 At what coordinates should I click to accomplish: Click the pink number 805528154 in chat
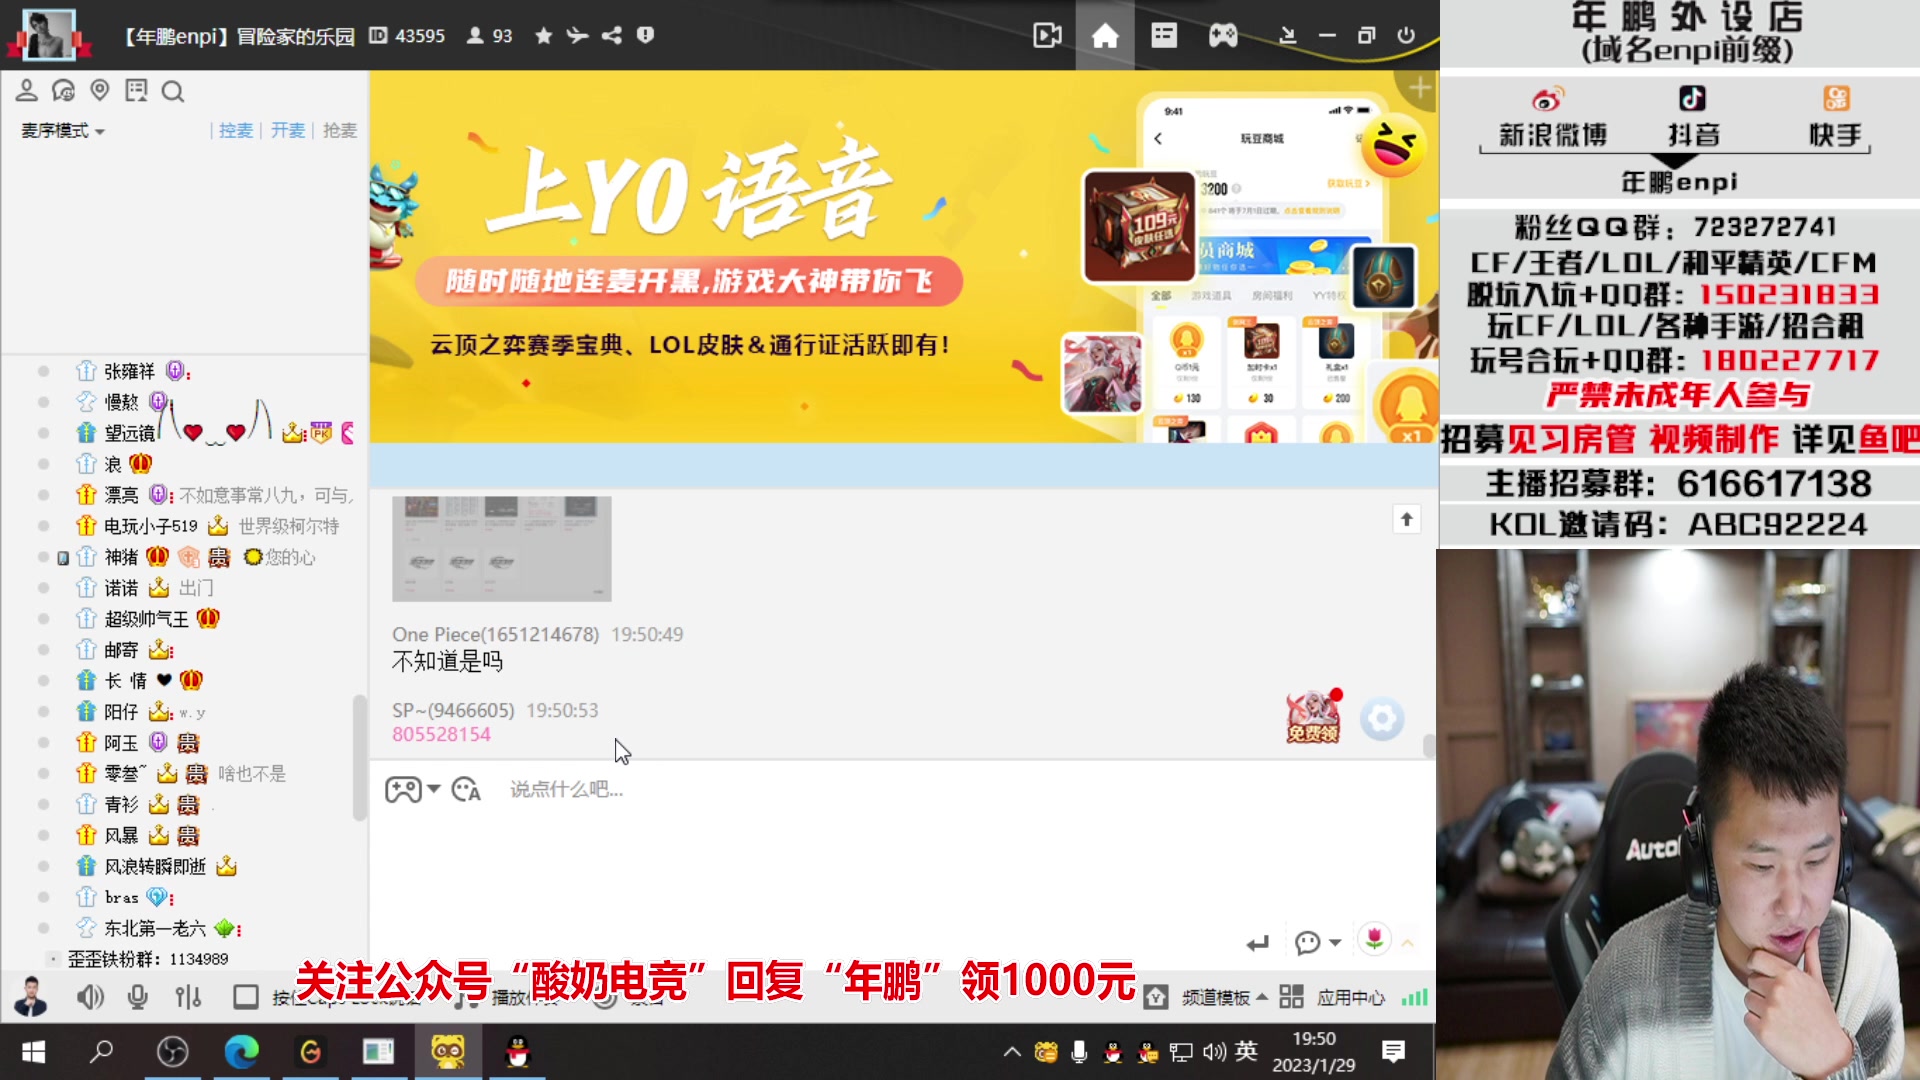pyautogui.click(x=441, y=735)
